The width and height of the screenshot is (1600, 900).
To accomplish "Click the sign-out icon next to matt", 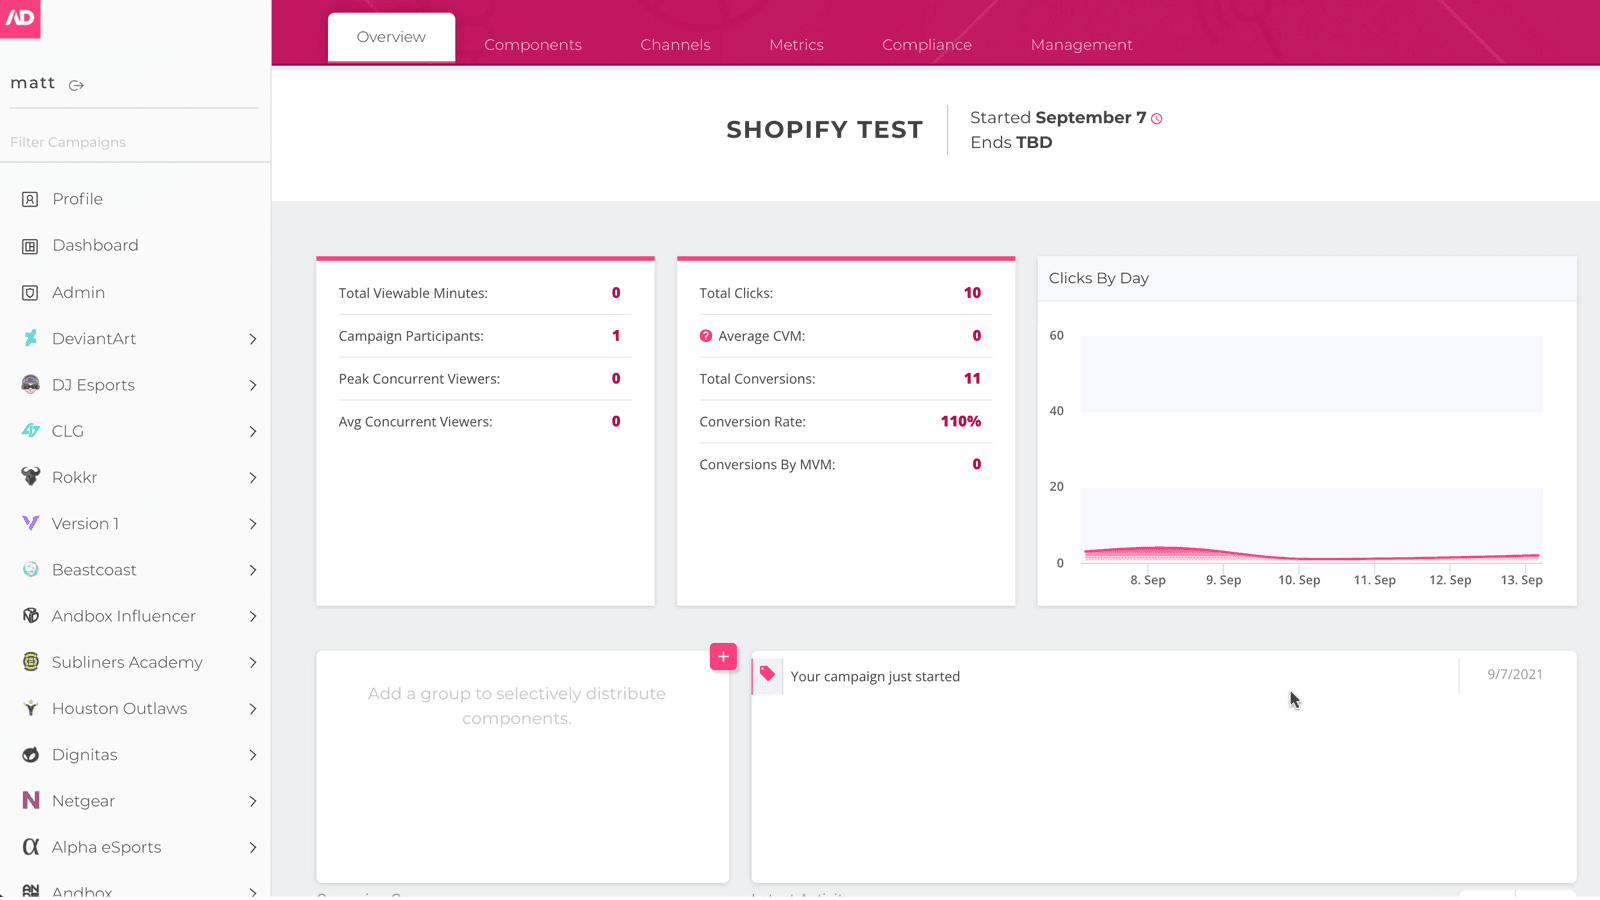I will (x=76, y=85).
